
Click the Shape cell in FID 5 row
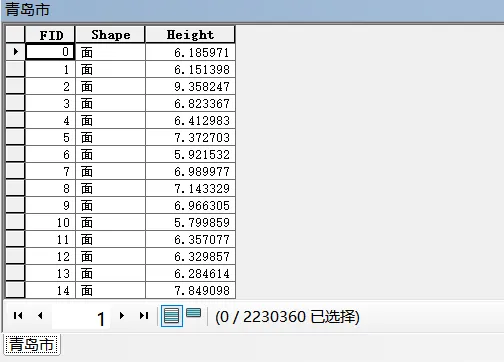pyautogui.click(x=110, y=137)
